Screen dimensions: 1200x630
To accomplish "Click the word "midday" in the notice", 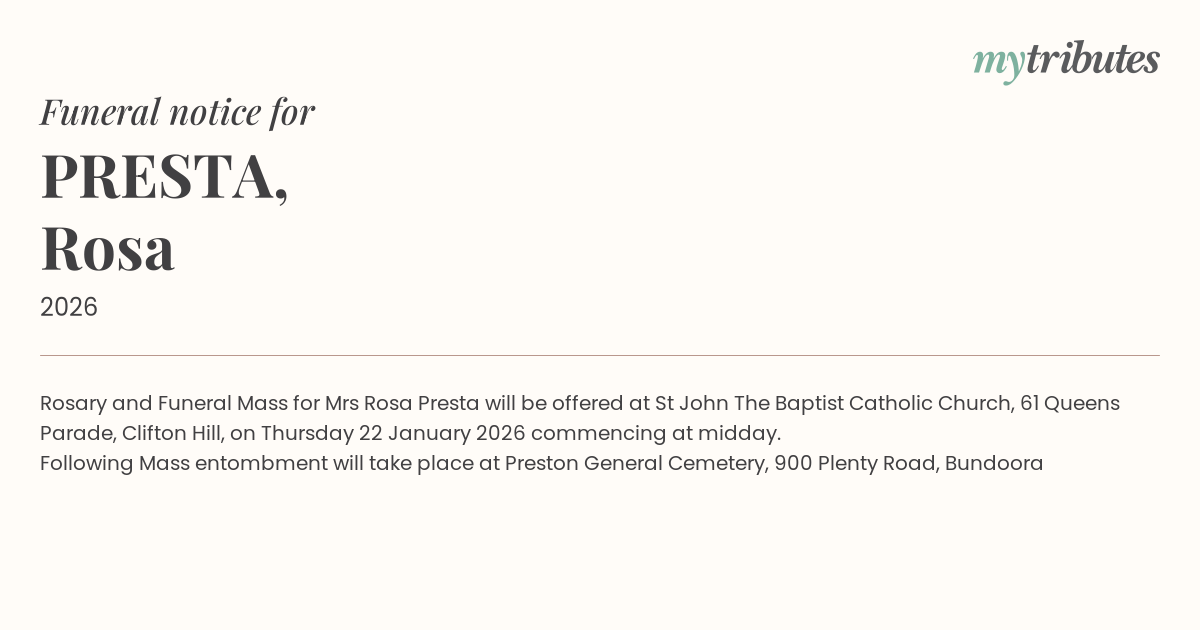I will [x=746, y=433].
